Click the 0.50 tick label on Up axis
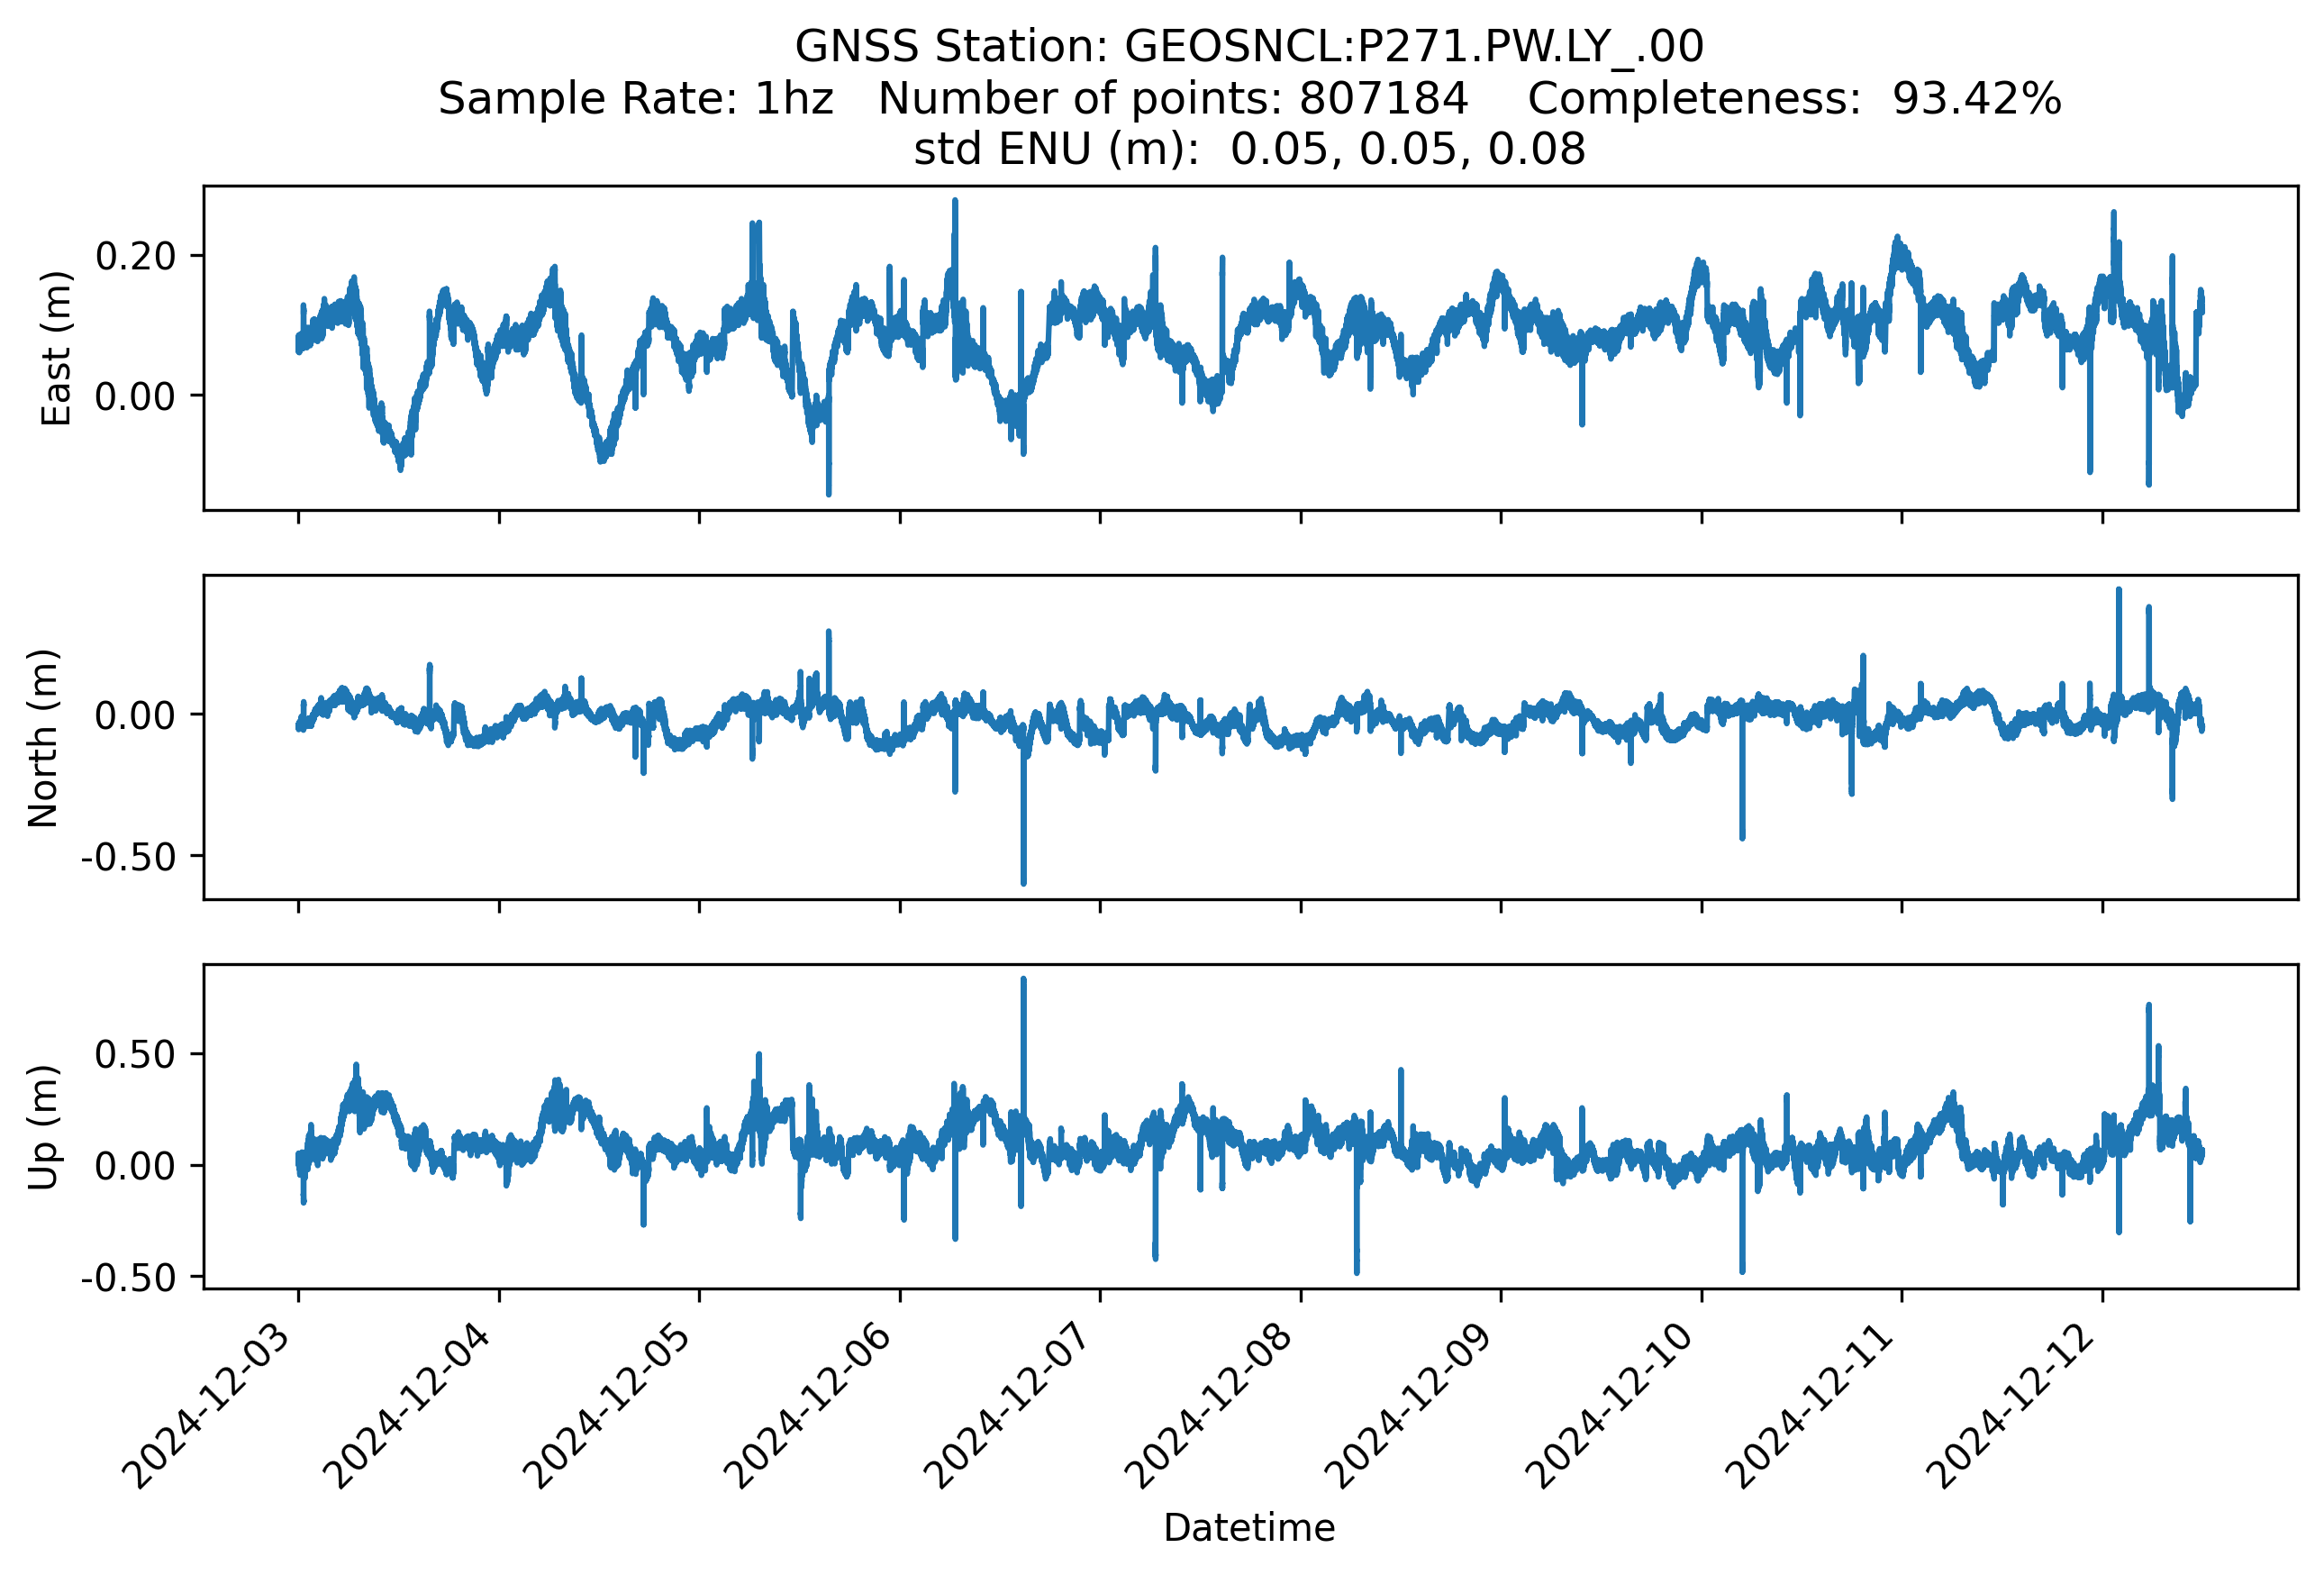Image resolution: width=2324 pixels, height=1575 pixels. 136,1054
